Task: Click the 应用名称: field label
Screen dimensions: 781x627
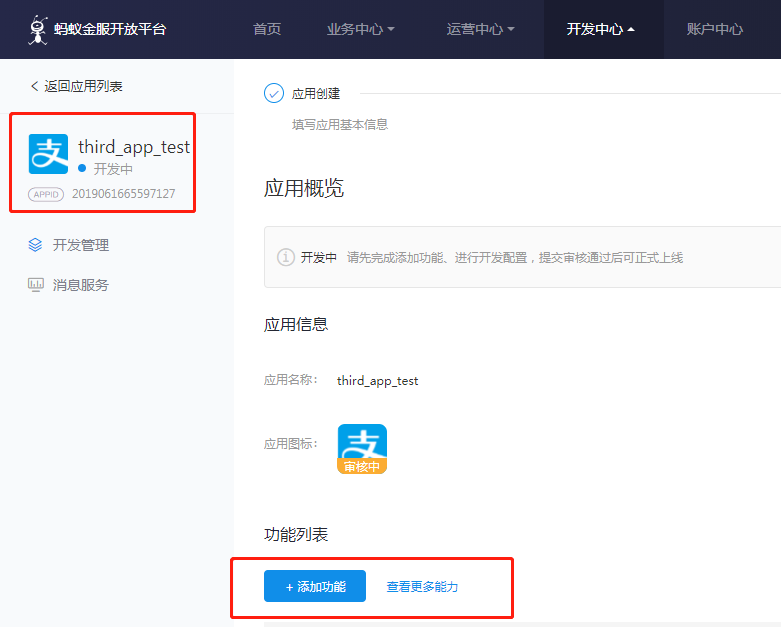Action: (290, 380)
